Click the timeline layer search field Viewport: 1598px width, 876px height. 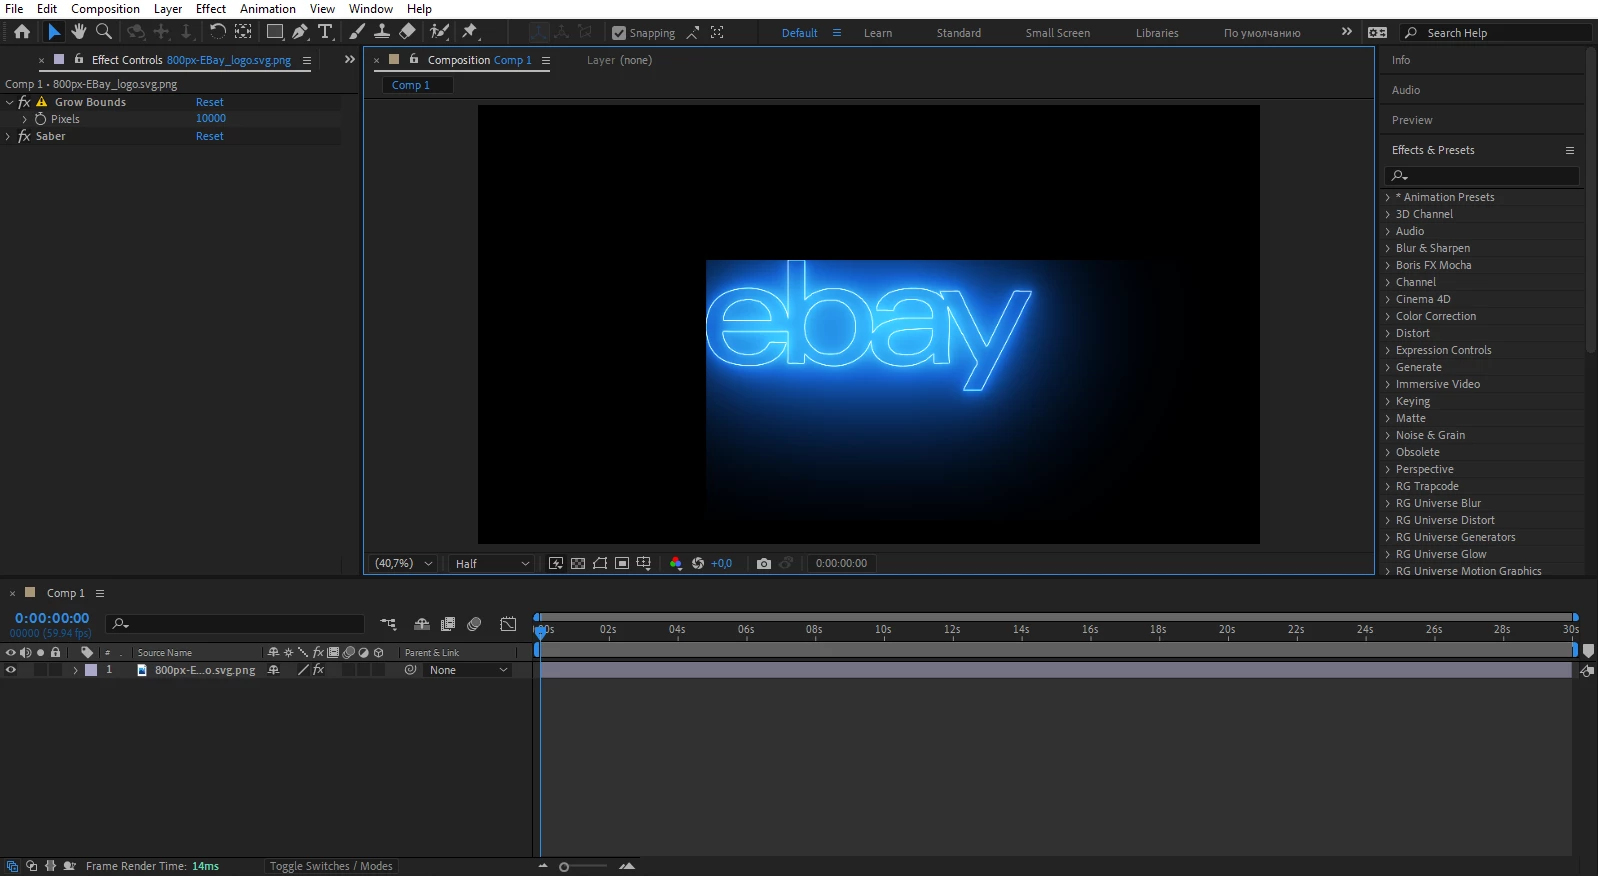coord(235,624)
